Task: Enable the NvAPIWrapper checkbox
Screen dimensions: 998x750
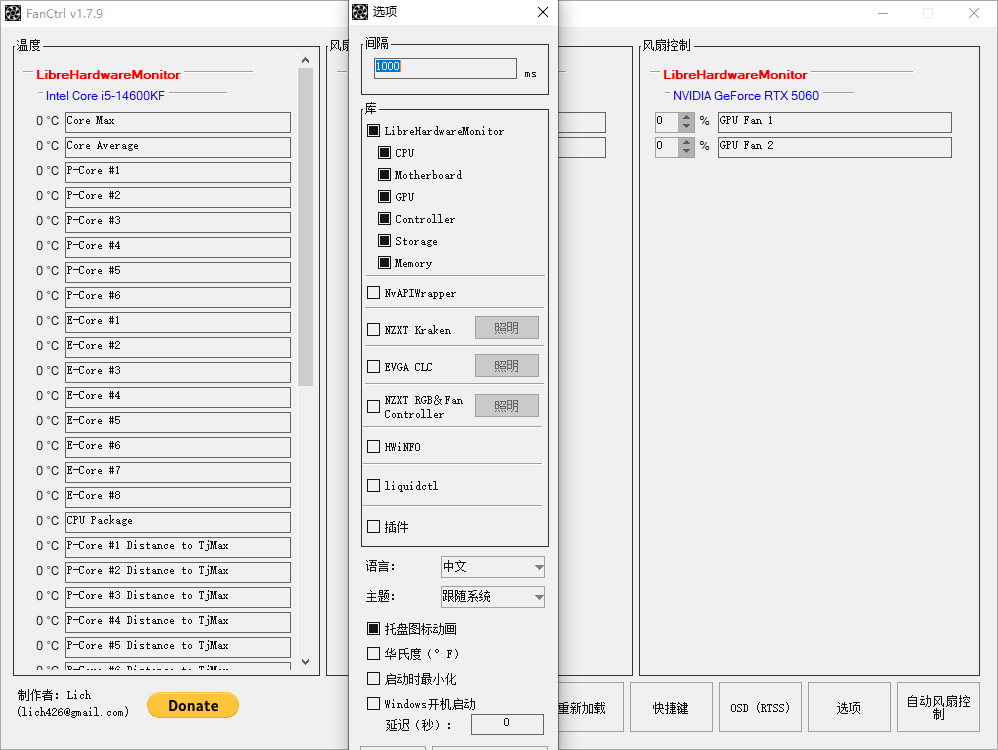Action: pos(374,293)
